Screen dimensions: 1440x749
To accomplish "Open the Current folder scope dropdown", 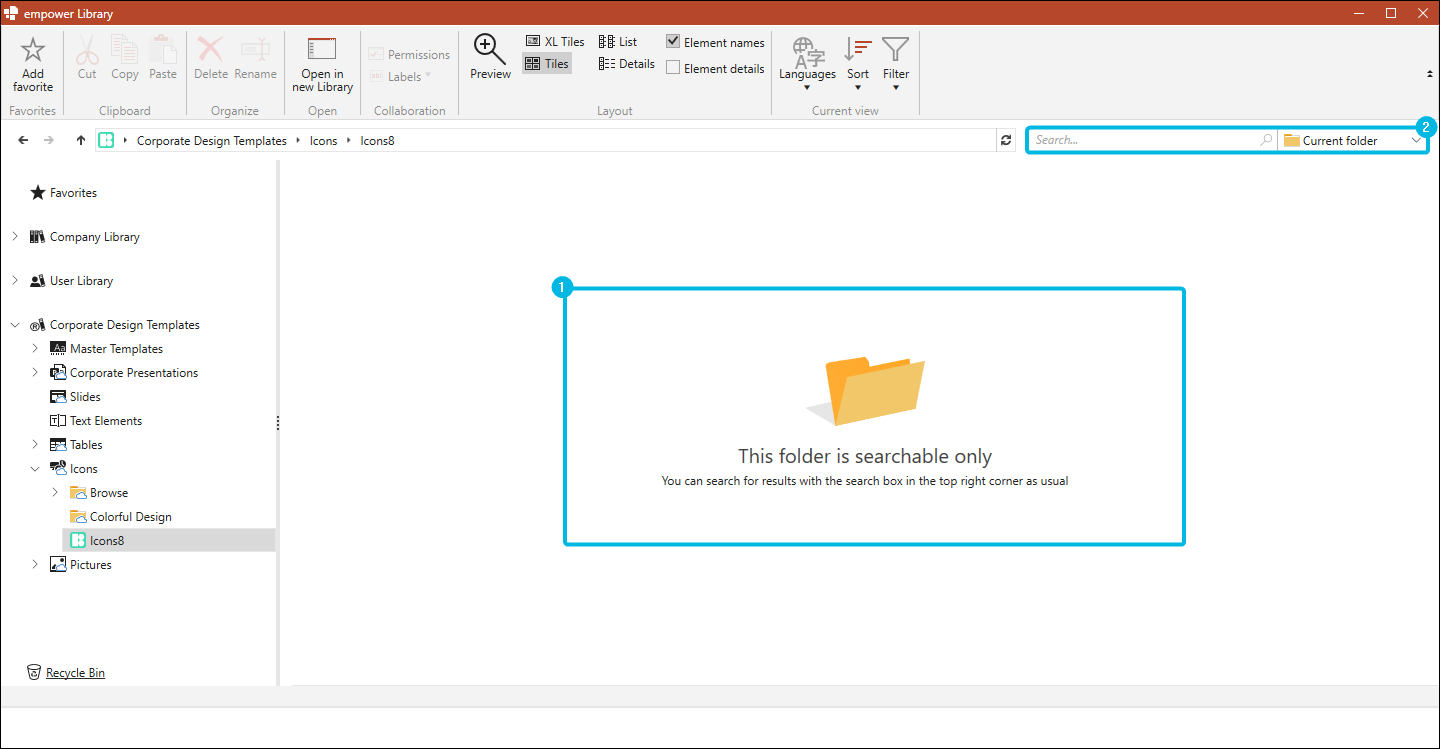I will (x=1352, y=141).
